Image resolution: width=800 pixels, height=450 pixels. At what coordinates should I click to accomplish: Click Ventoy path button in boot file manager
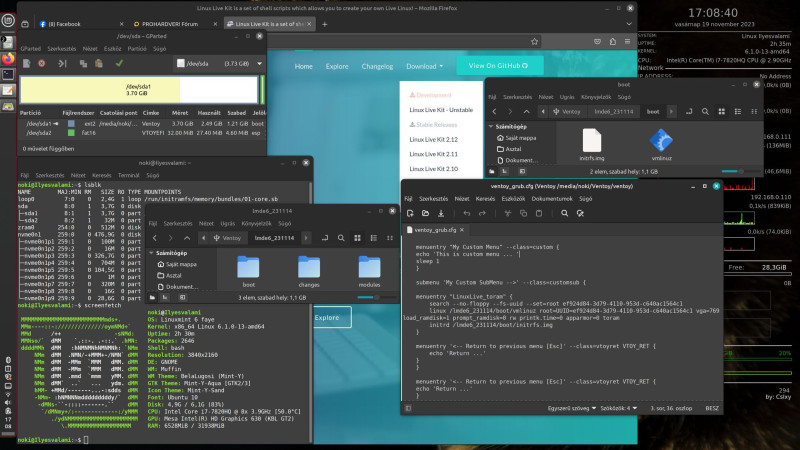(x=566, y=111)
